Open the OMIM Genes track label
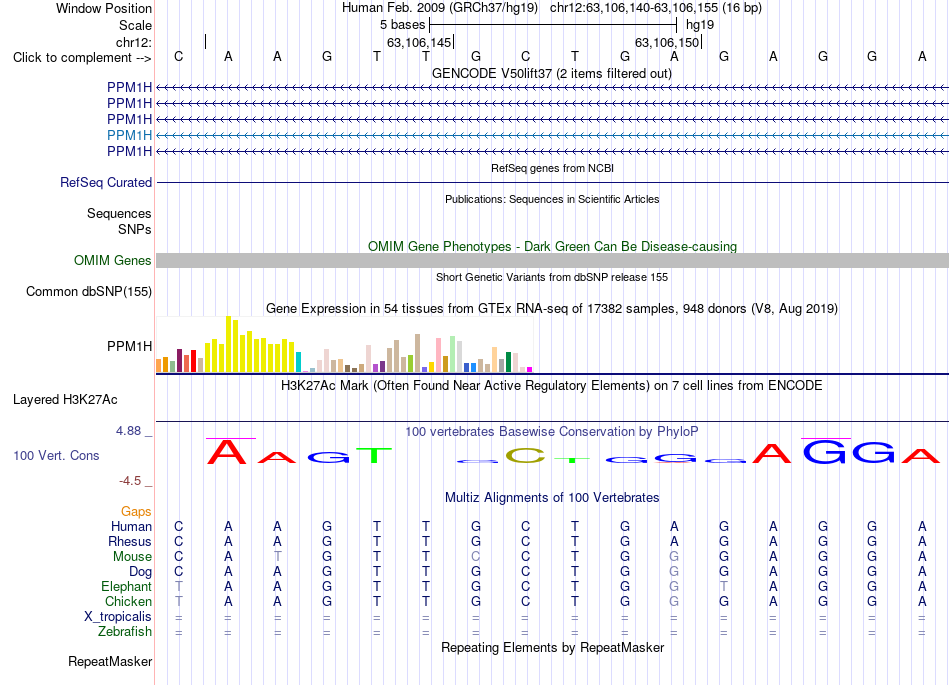 point(113,260)
